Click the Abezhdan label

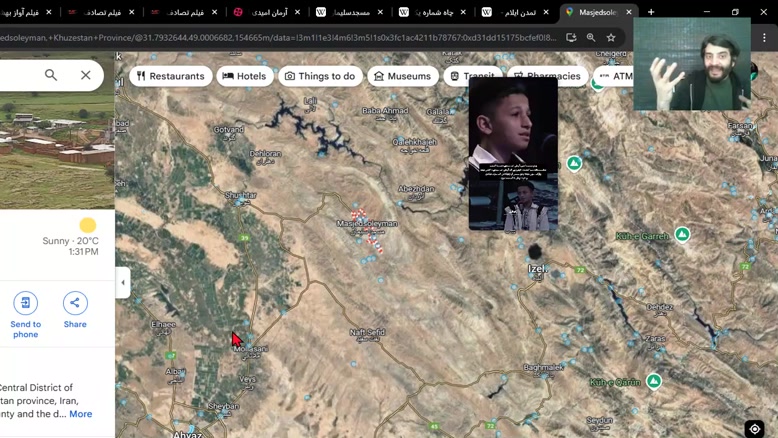(416, 188)
